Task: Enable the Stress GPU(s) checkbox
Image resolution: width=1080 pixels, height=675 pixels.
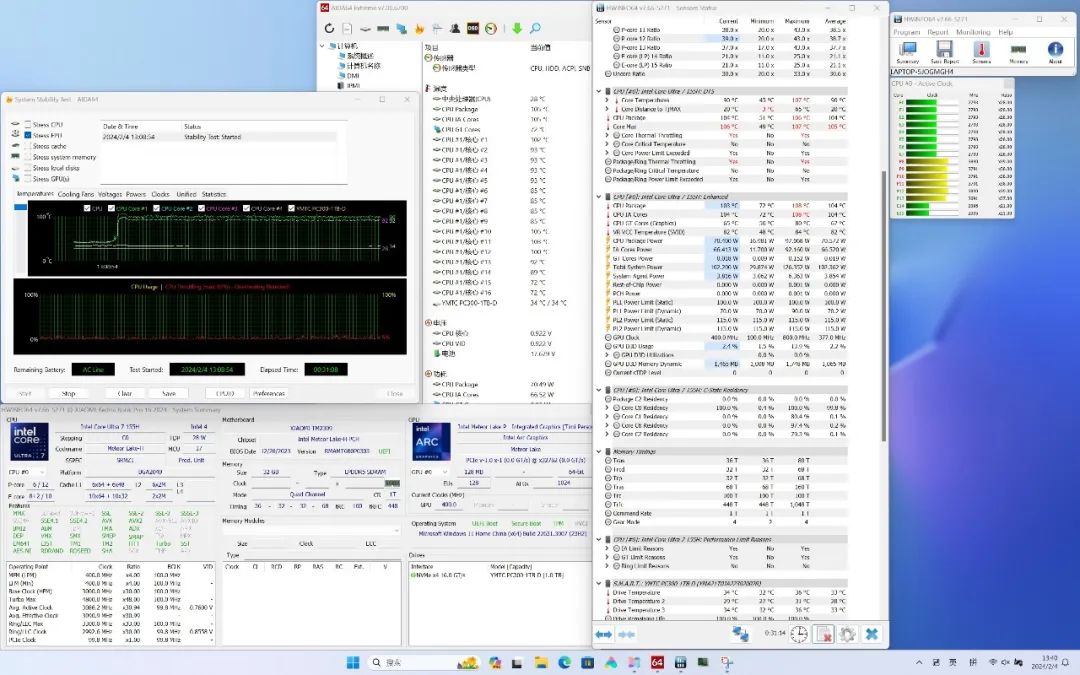Action: click(28, 178)
